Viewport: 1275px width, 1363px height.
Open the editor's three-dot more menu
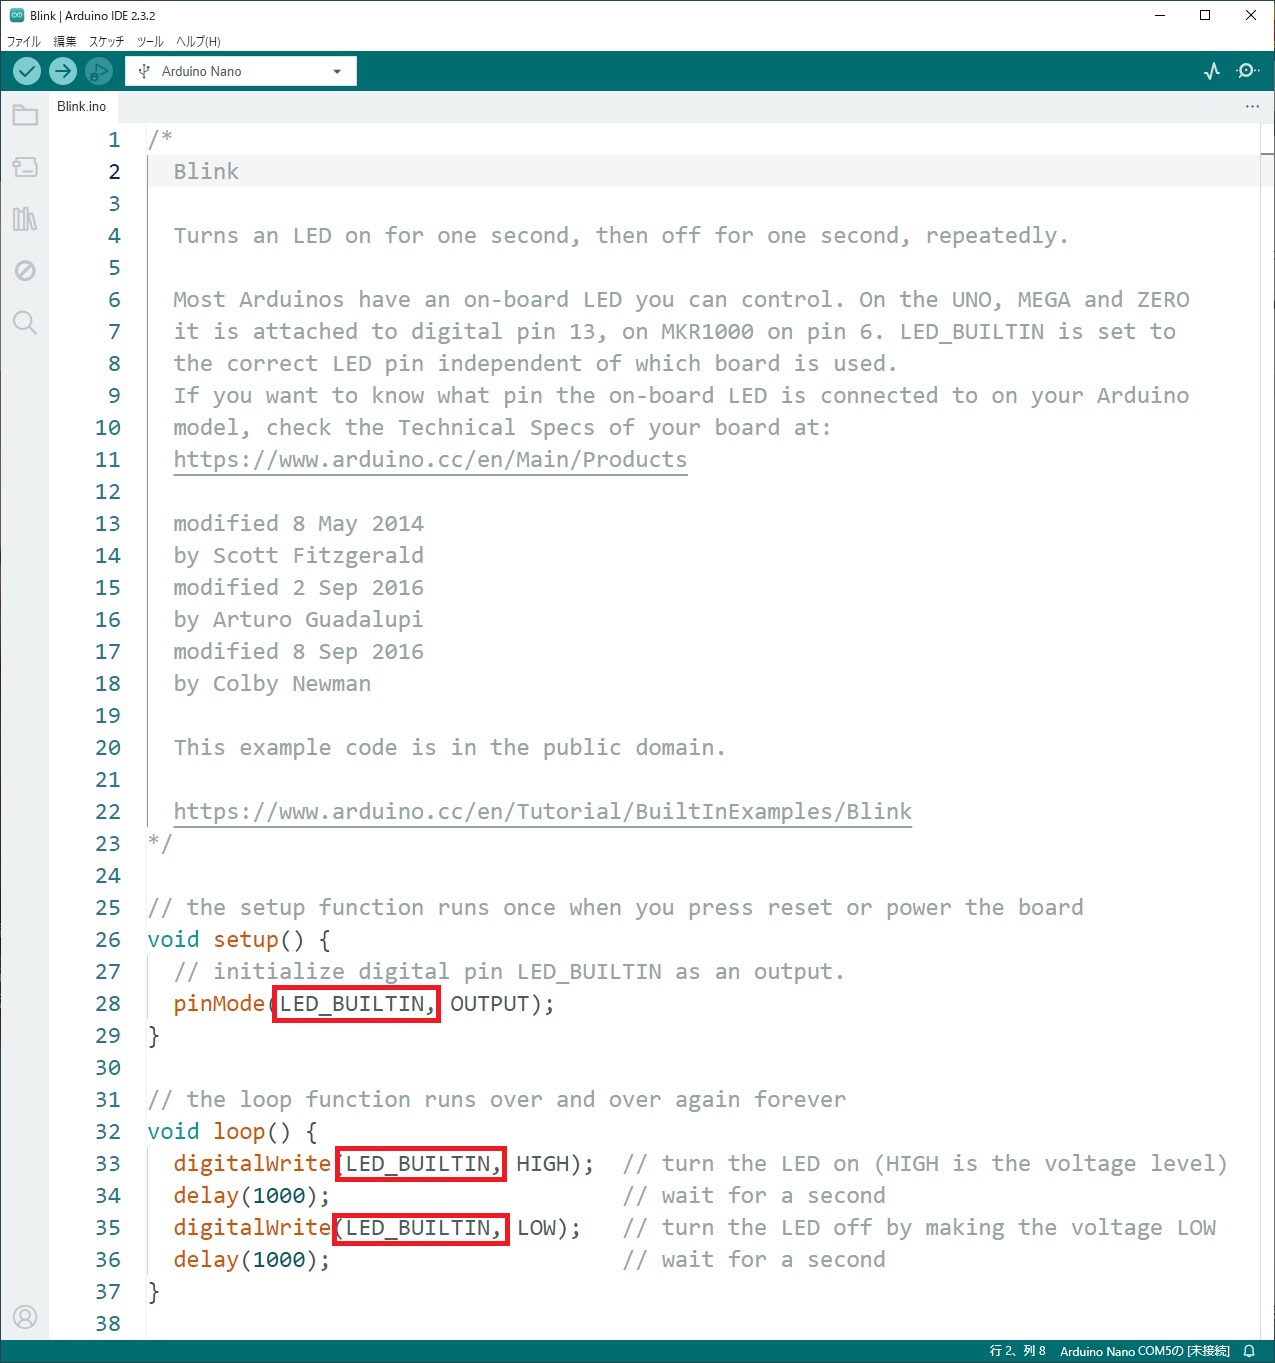coord(1252,106)
